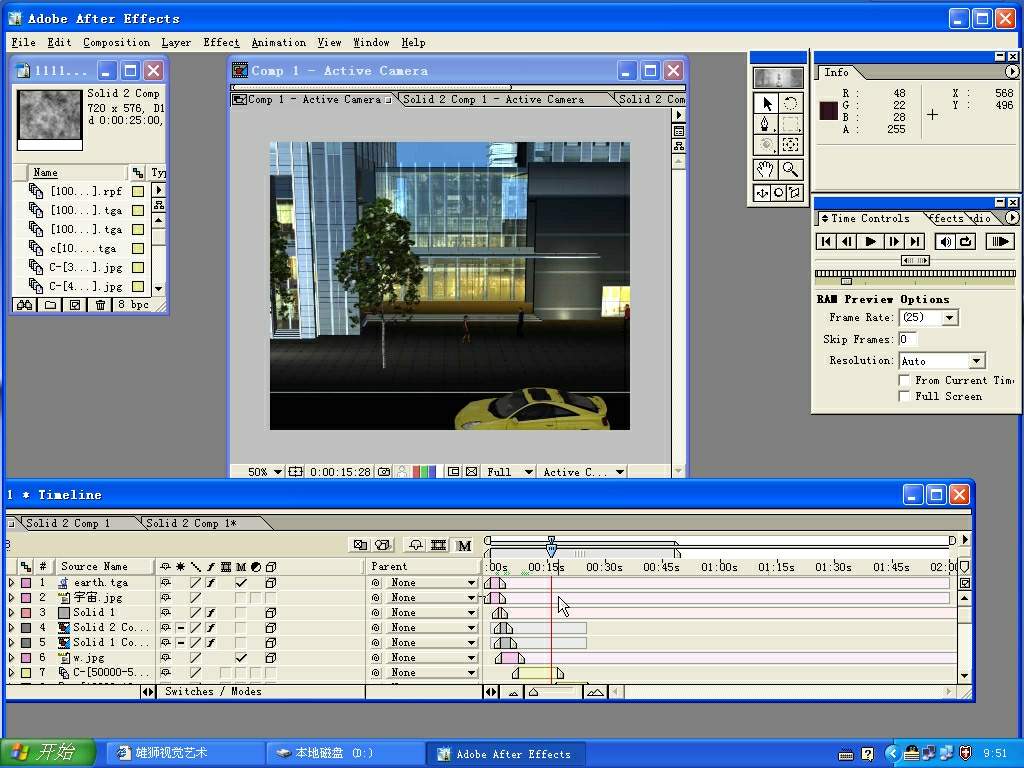The image size is (1024, 768).
Task: Select the Zoom magnifier tool
Action: (791, 170)
